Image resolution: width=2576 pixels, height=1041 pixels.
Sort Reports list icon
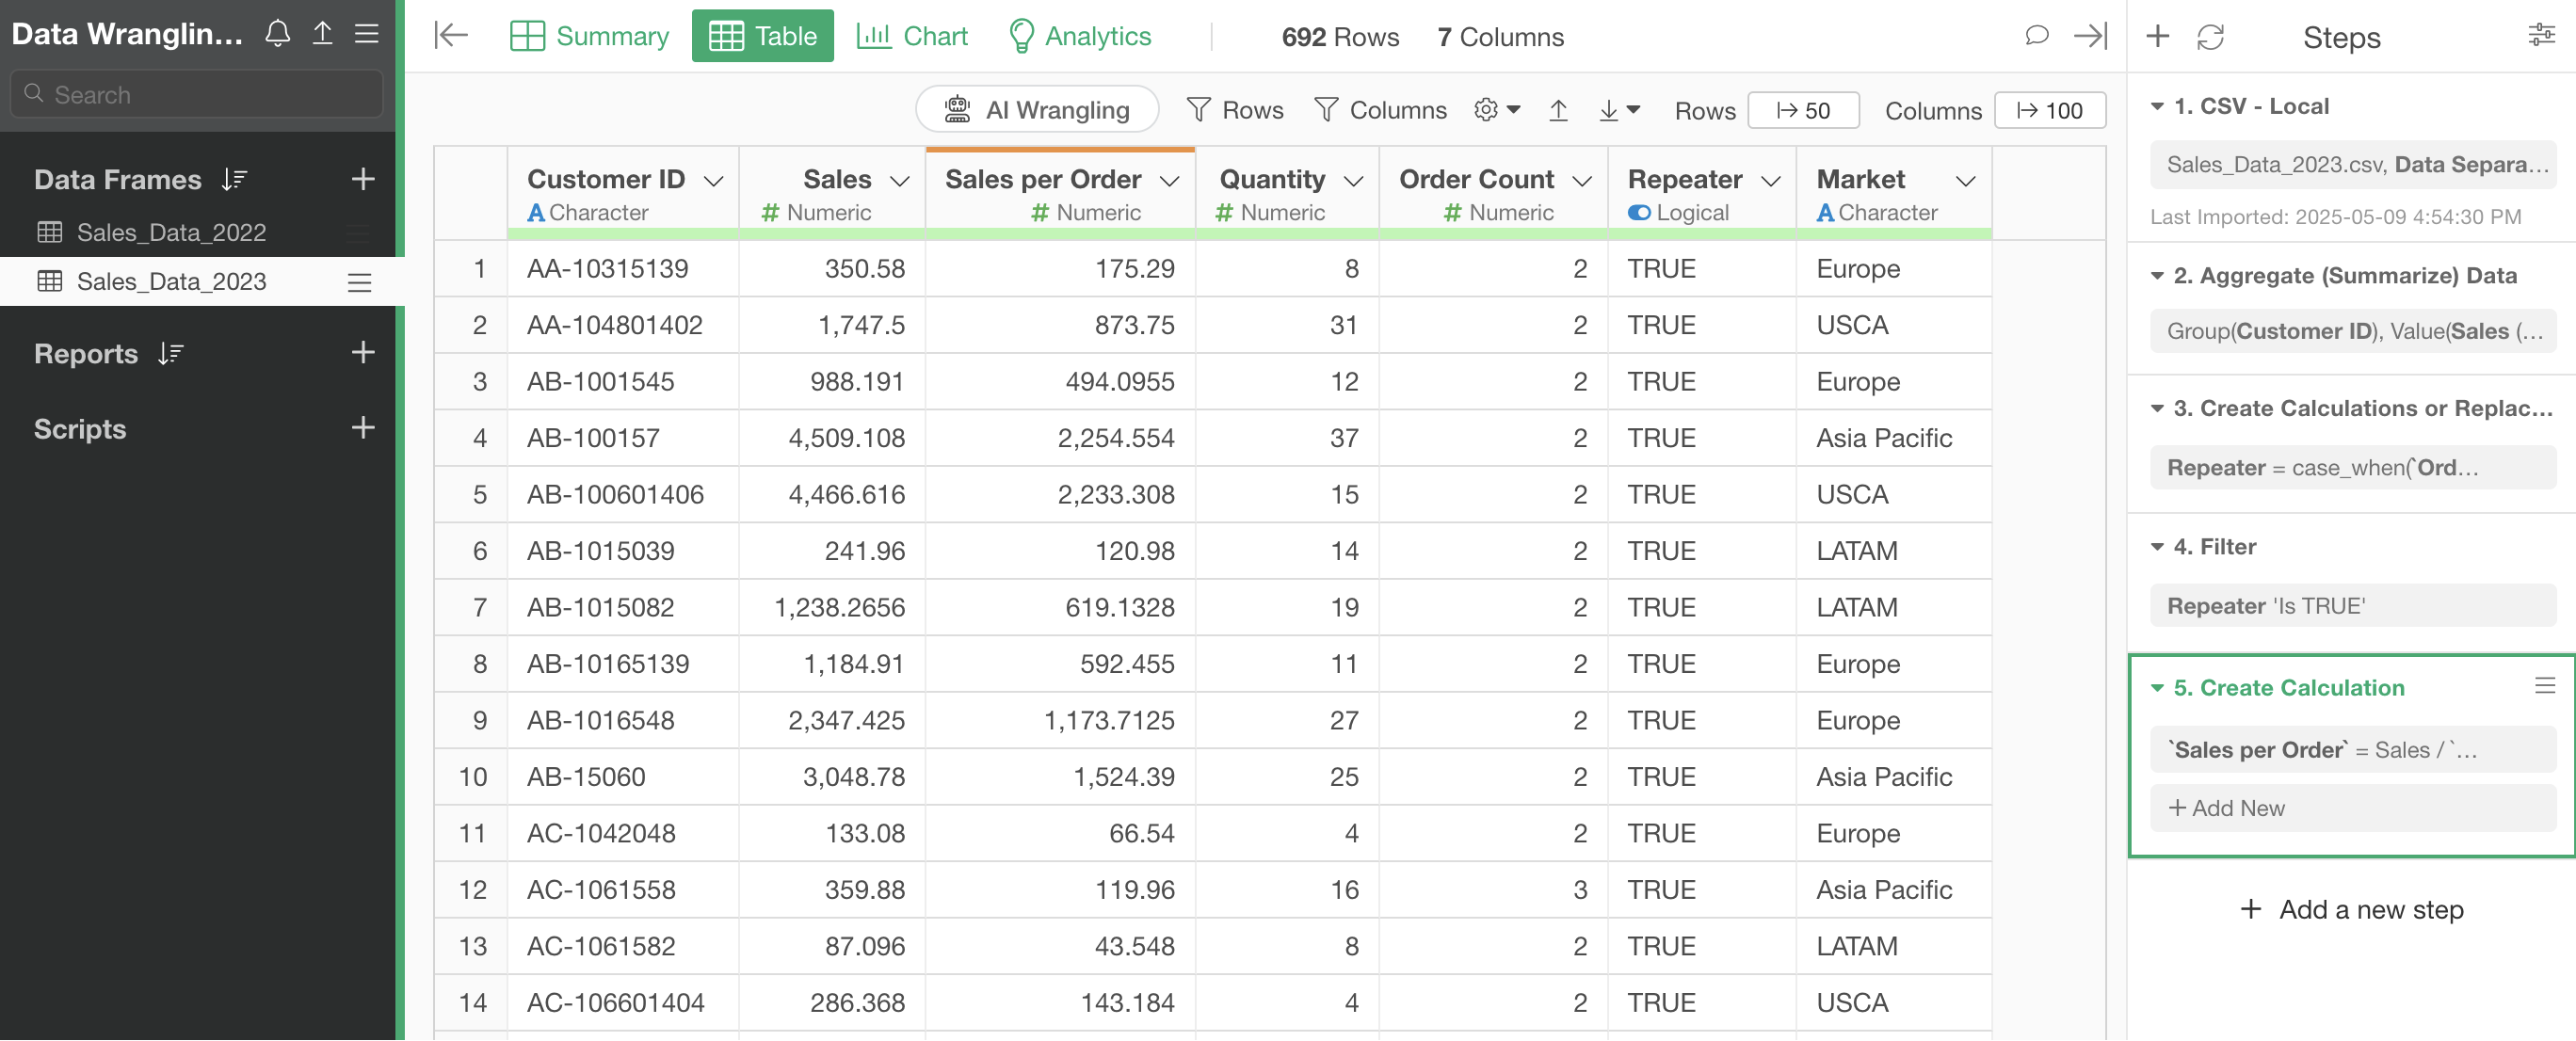coord(171,353)
